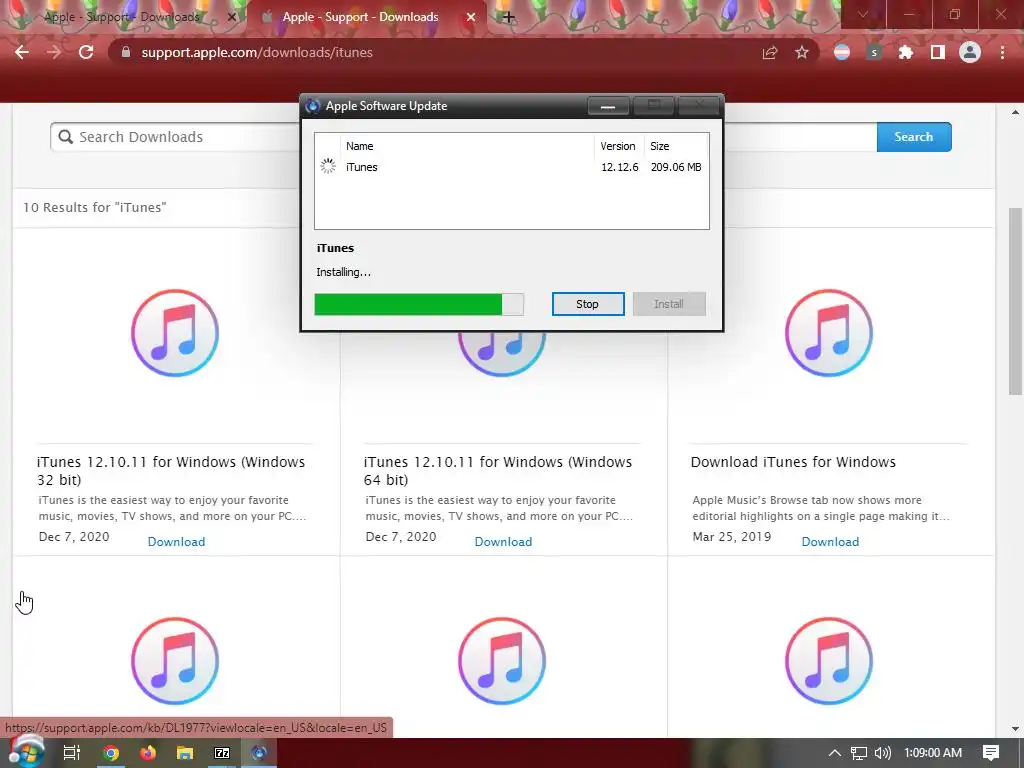Click iTunes icon above Download iTunes for Windows

(x=829, y=333)
